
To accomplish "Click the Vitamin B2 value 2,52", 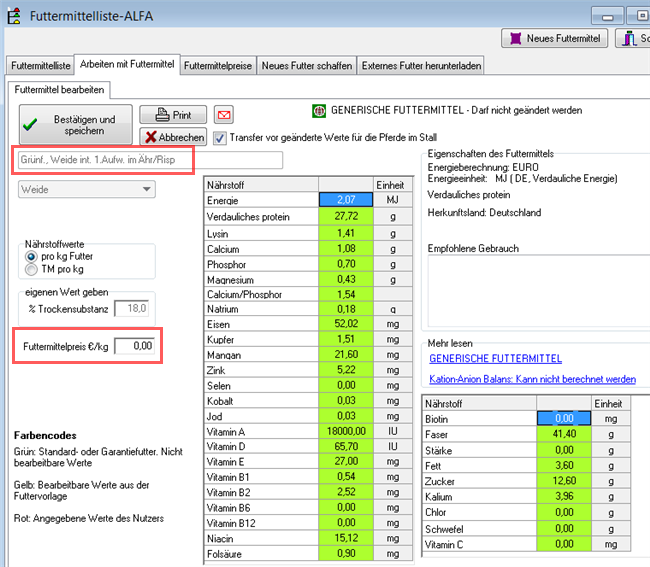I will point(346,492).
